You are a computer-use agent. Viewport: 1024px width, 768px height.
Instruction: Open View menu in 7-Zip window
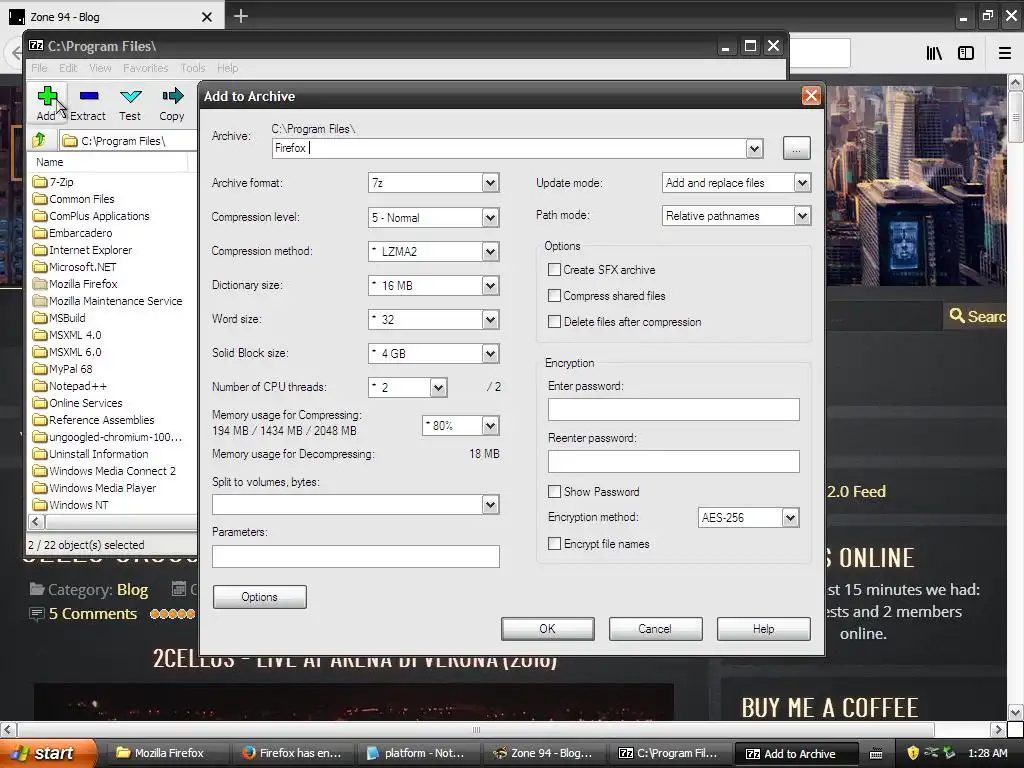click(100, 68)
